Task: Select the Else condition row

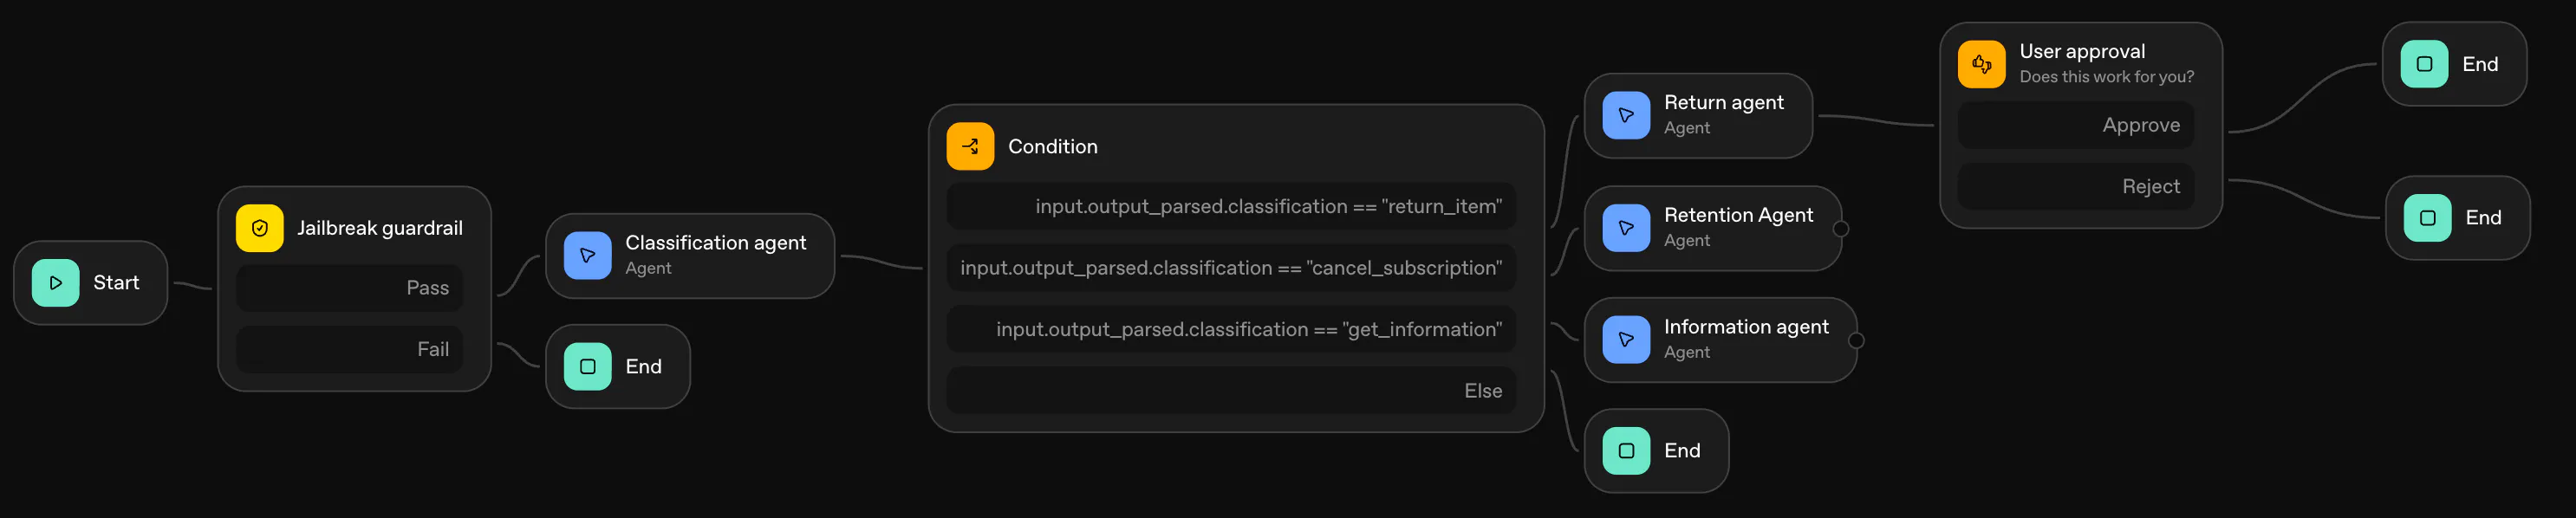Action: pyautogui.click(x=1231, y=391)
